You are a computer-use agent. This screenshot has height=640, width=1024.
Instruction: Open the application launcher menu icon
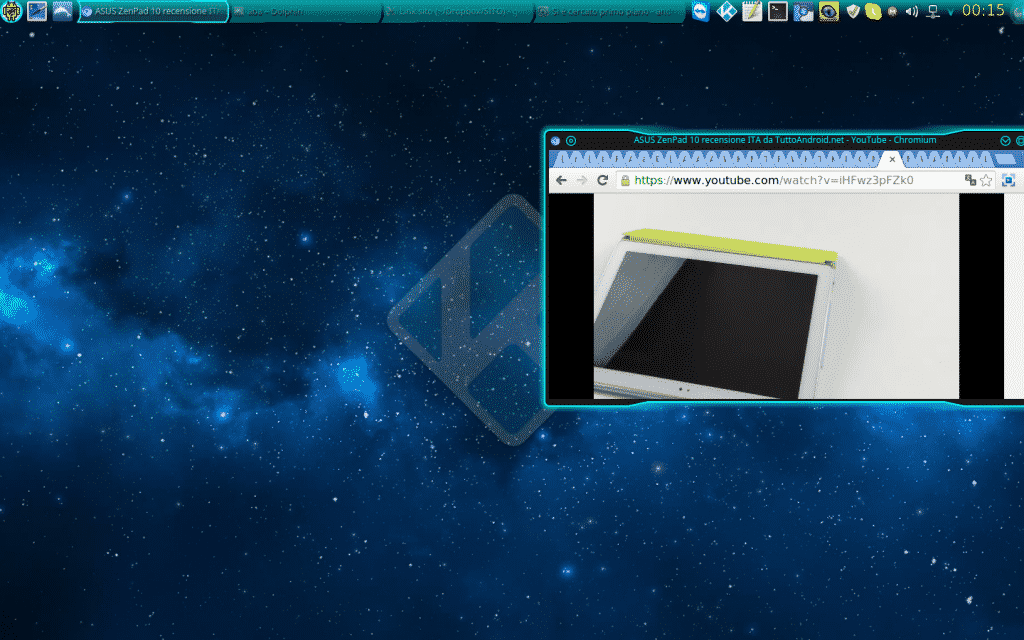click(x=11, y=11)
